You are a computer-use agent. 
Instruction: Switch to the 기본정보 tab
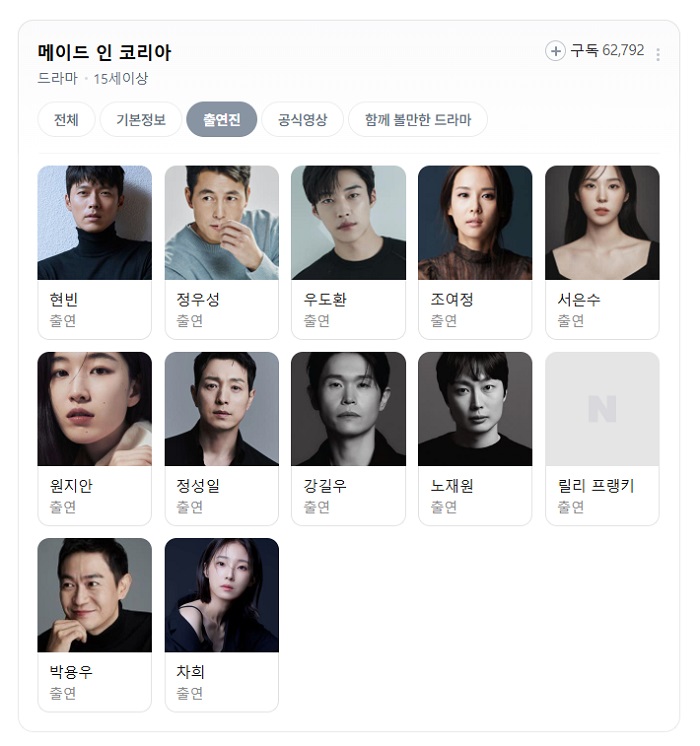click(141, 119)
